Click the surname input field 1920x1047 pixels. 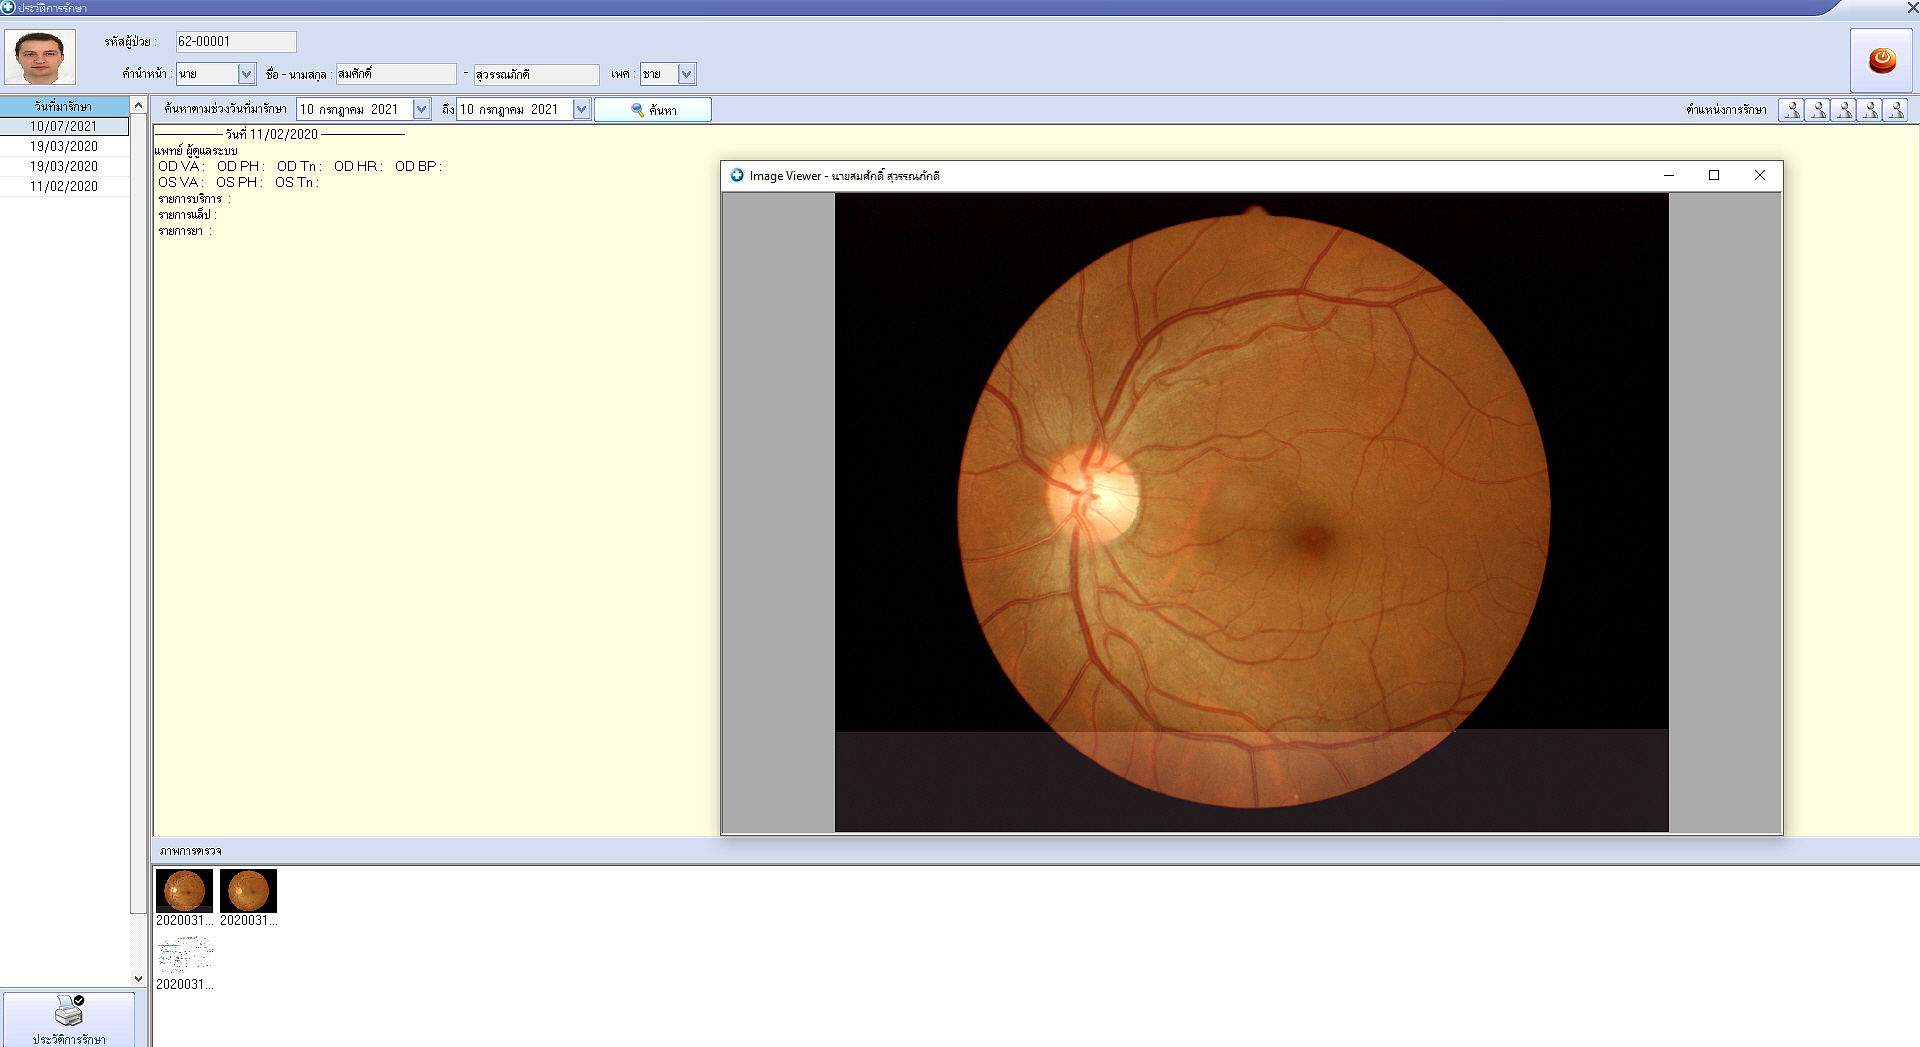pyautogui.click(x=537, y=74)
